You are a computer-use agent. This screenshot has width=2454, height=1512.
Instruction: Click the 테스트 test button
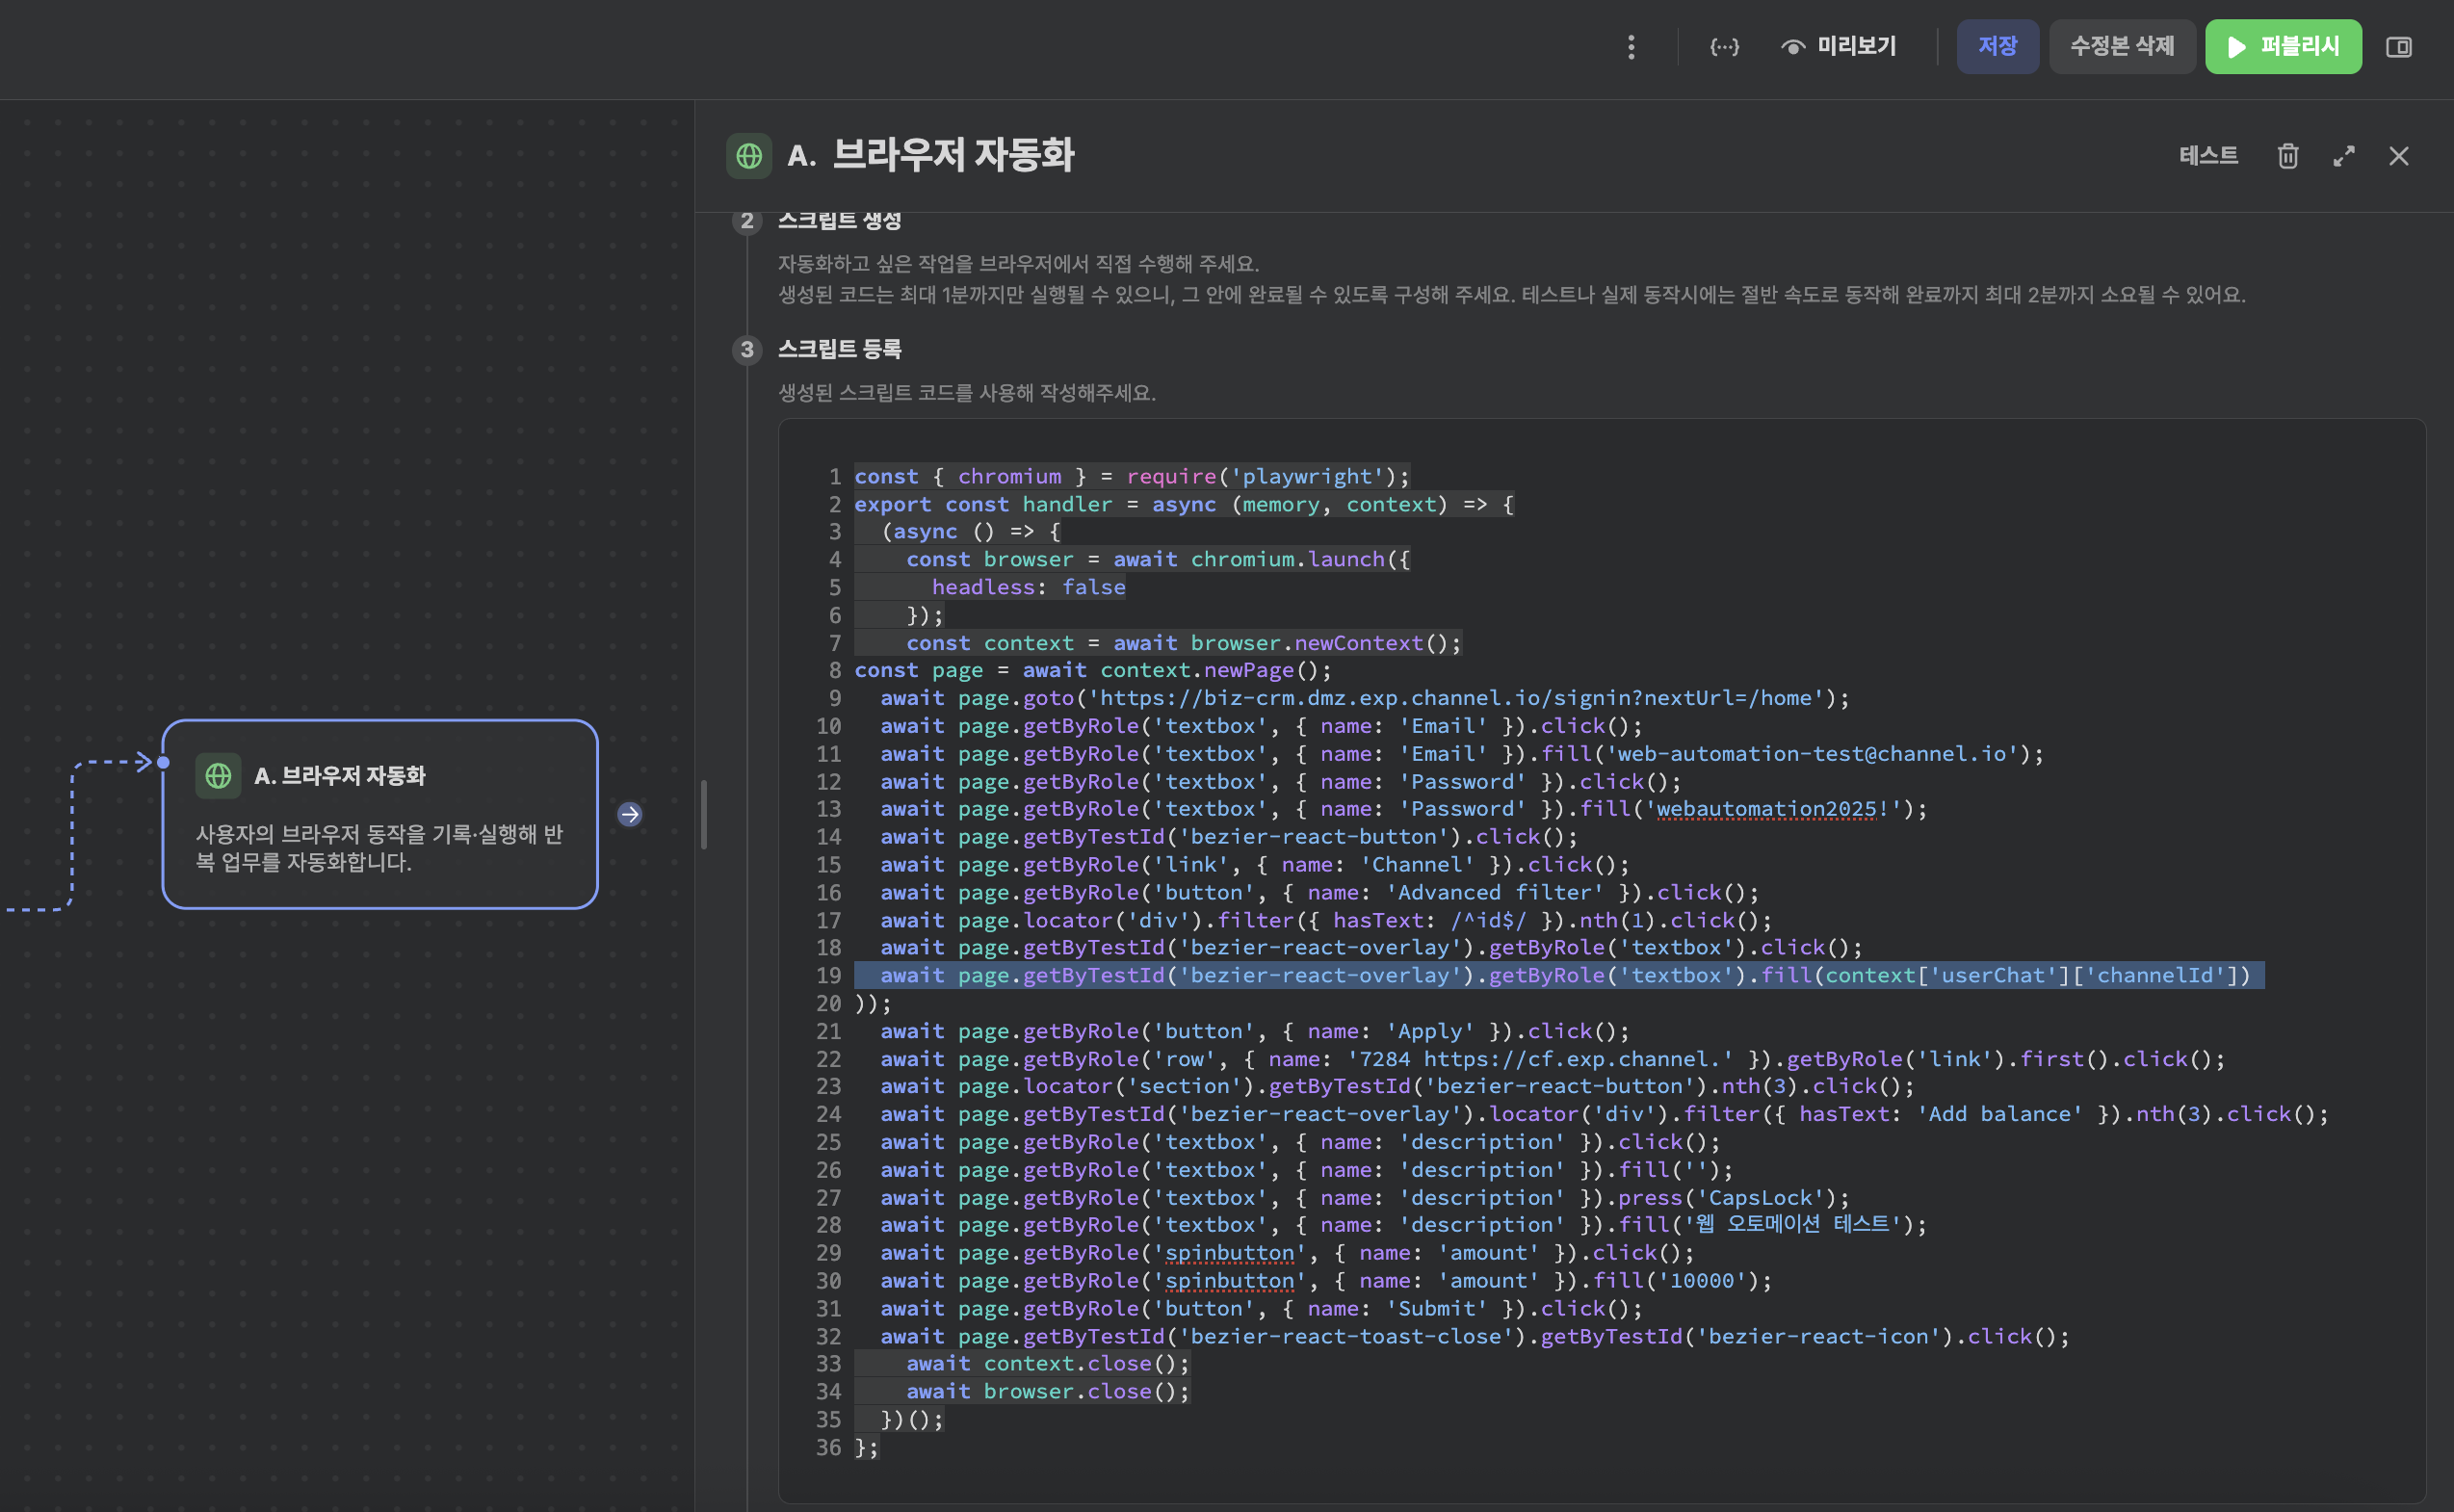(x=2208, y=156)
